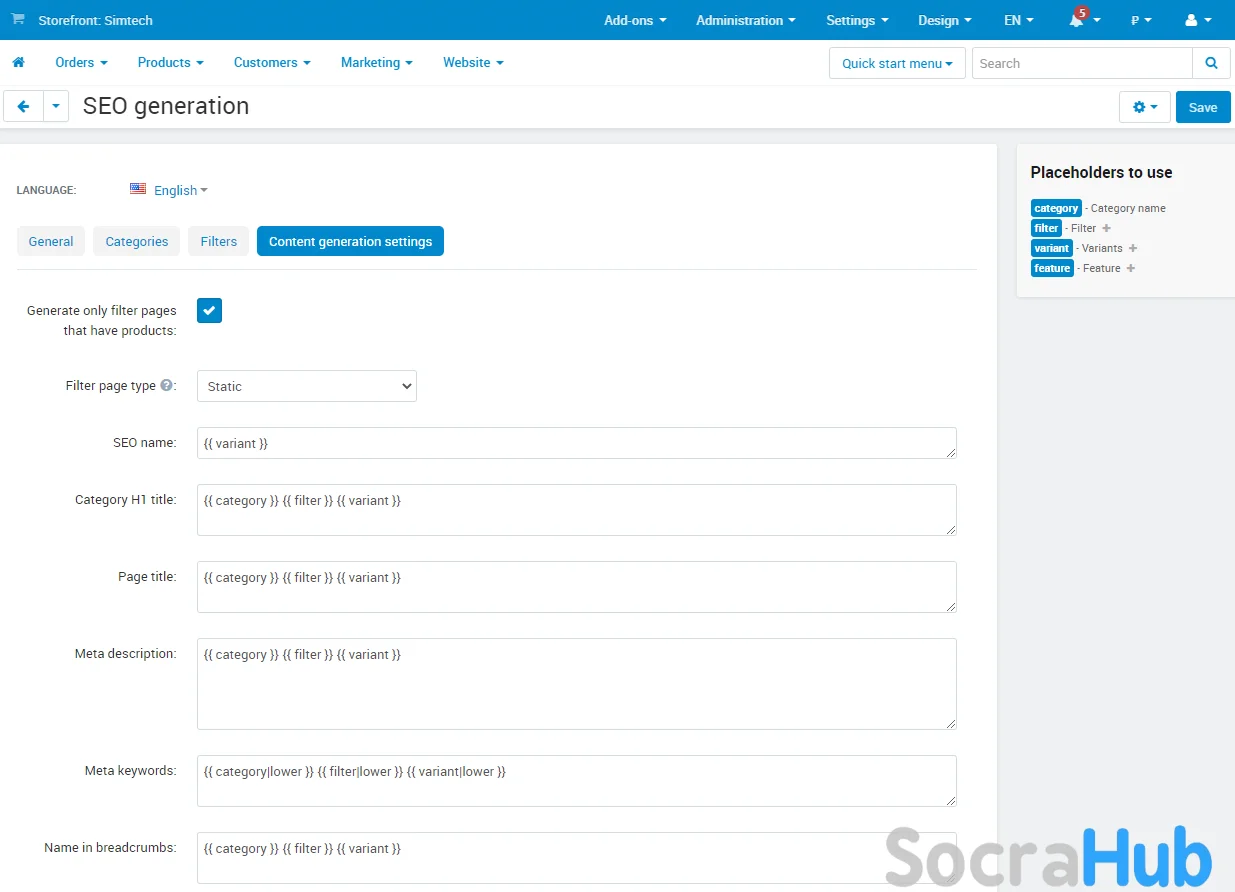Open the Quick start menu dropdown

tap(896, 63)
